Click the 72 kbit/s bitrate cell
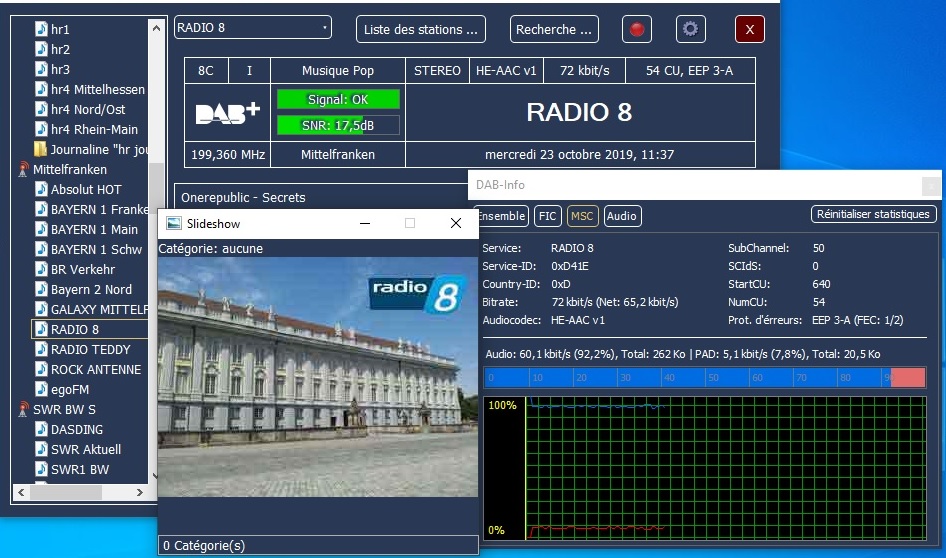 (585, 71)
